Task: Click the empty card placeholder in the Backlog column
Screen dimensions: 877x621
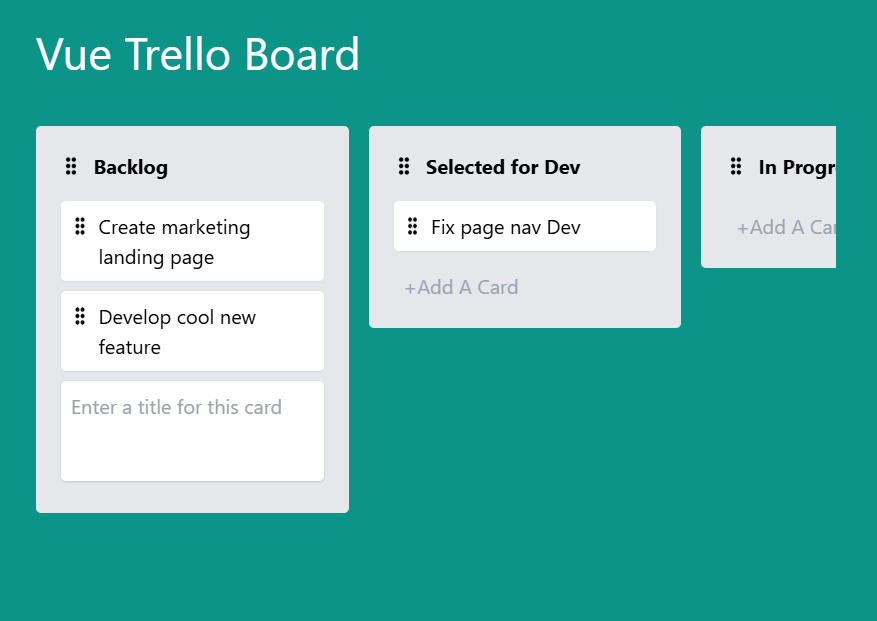Action: 192,430
